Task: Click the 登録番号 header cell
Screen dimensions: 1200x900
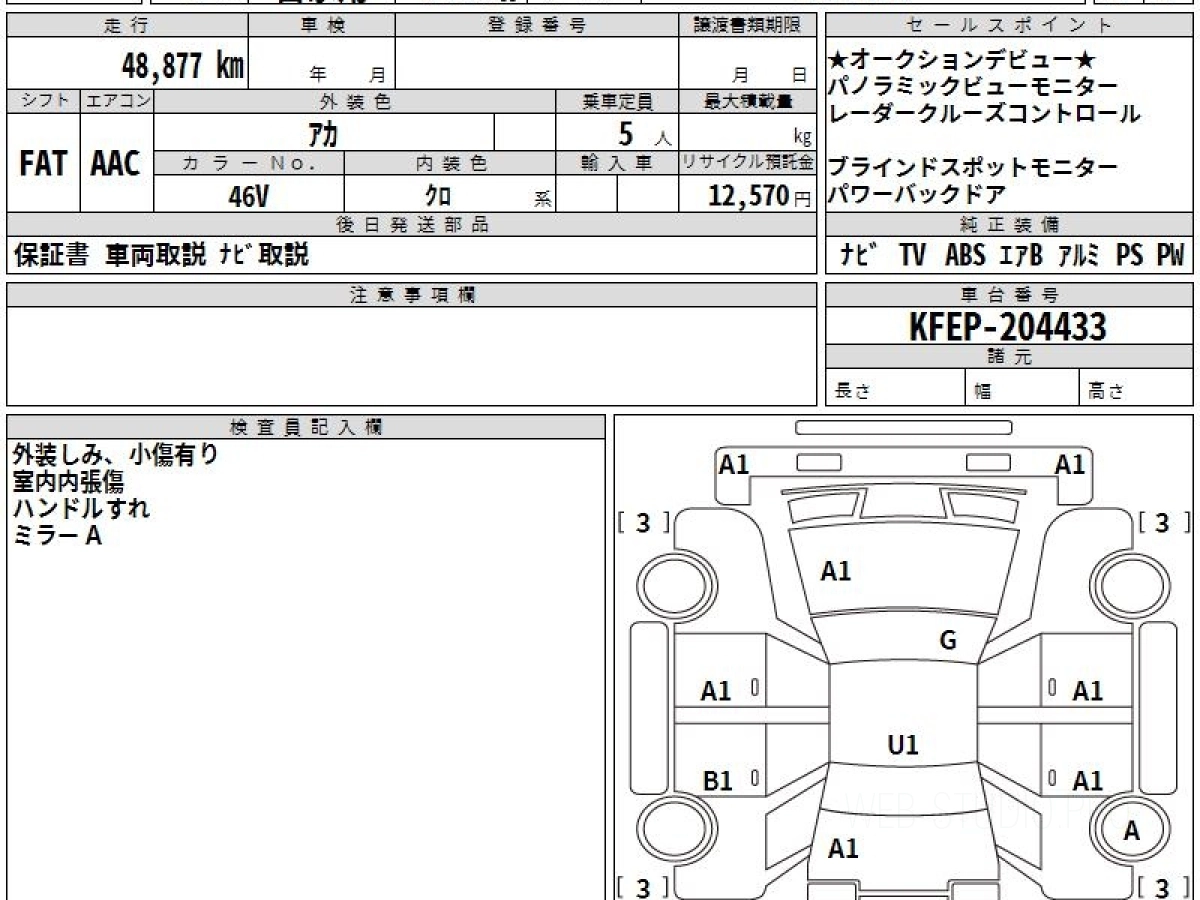Action: [537, 26]
